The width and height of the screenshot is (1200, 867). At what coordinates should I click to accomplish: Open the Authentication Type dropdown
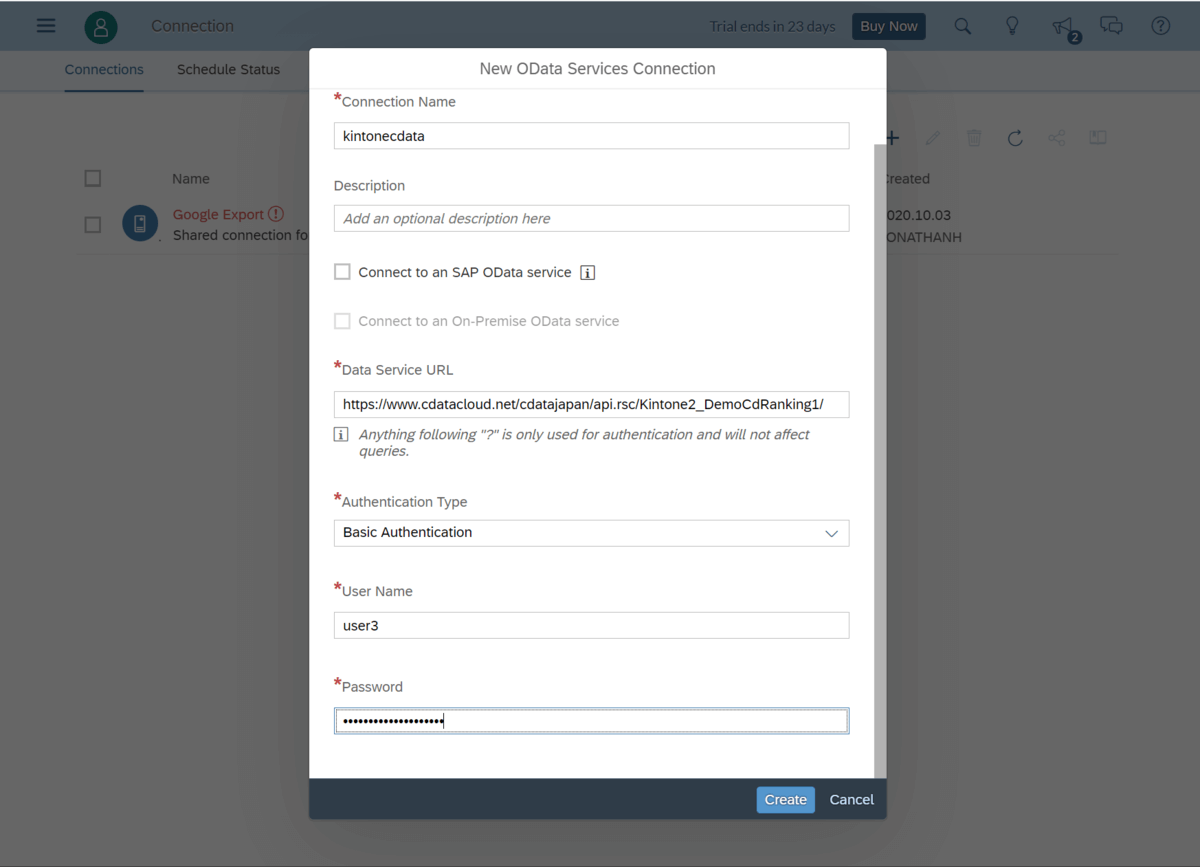591,533
